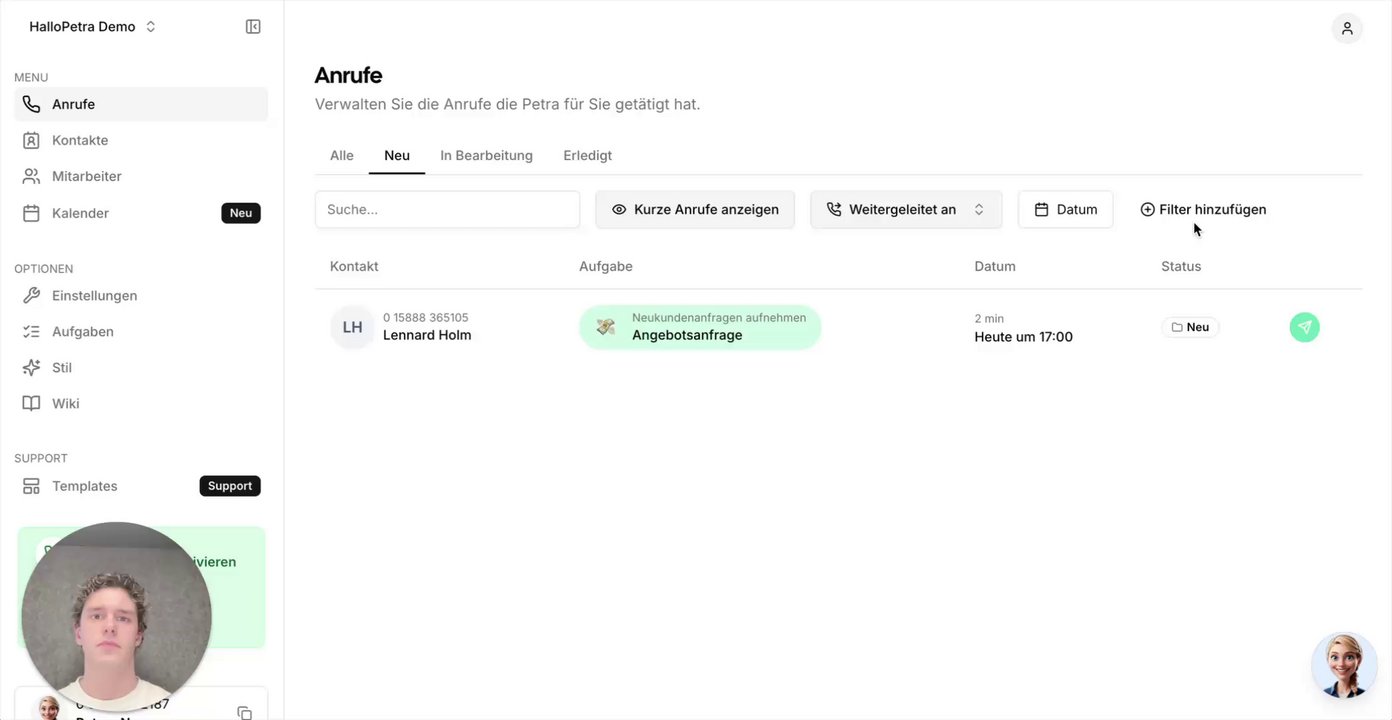Click the Suche search field
The height and width of the screenshot is (720, 1392).
447,209
